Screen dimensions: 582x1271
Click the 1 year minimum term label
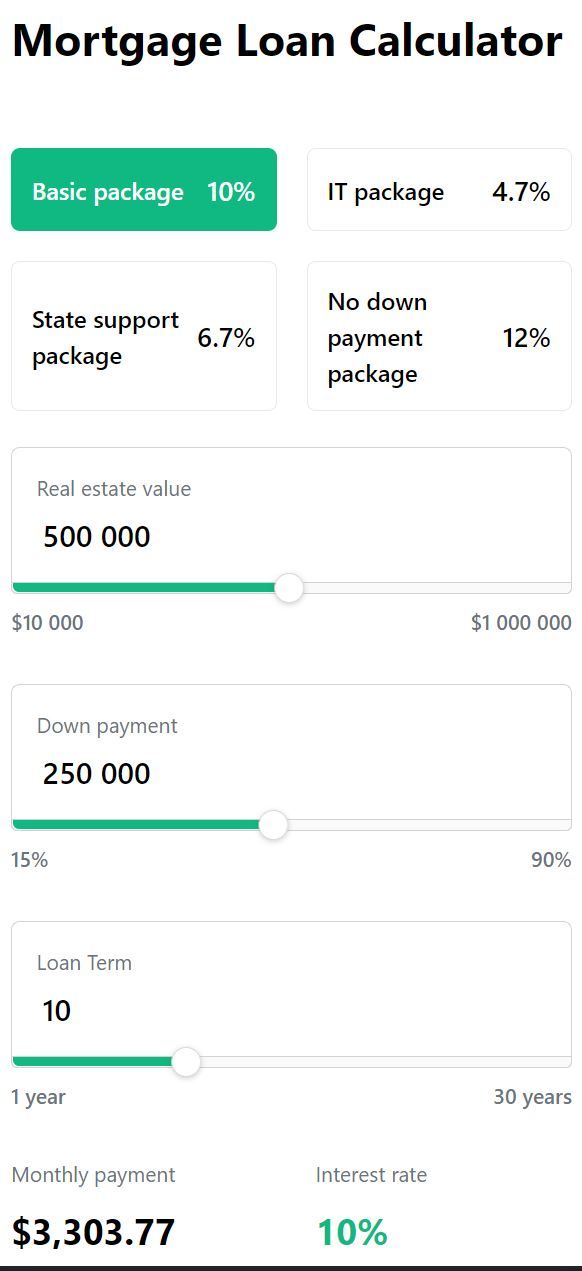[38, 1097]
